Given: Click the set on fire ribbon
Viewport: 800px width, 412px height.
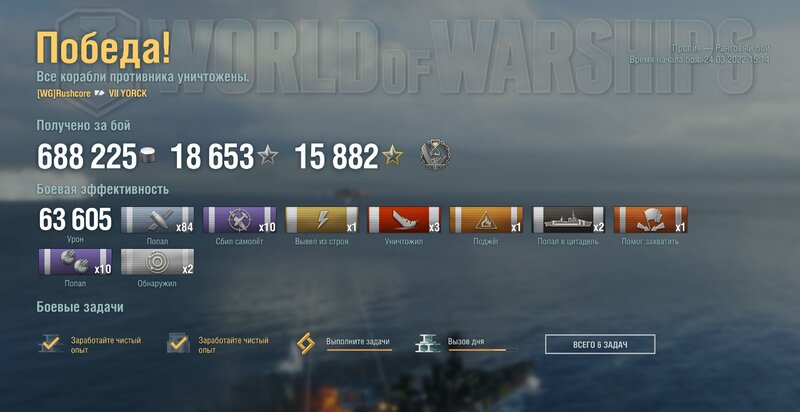Looking at the screenshot, I should coord(486,220).
